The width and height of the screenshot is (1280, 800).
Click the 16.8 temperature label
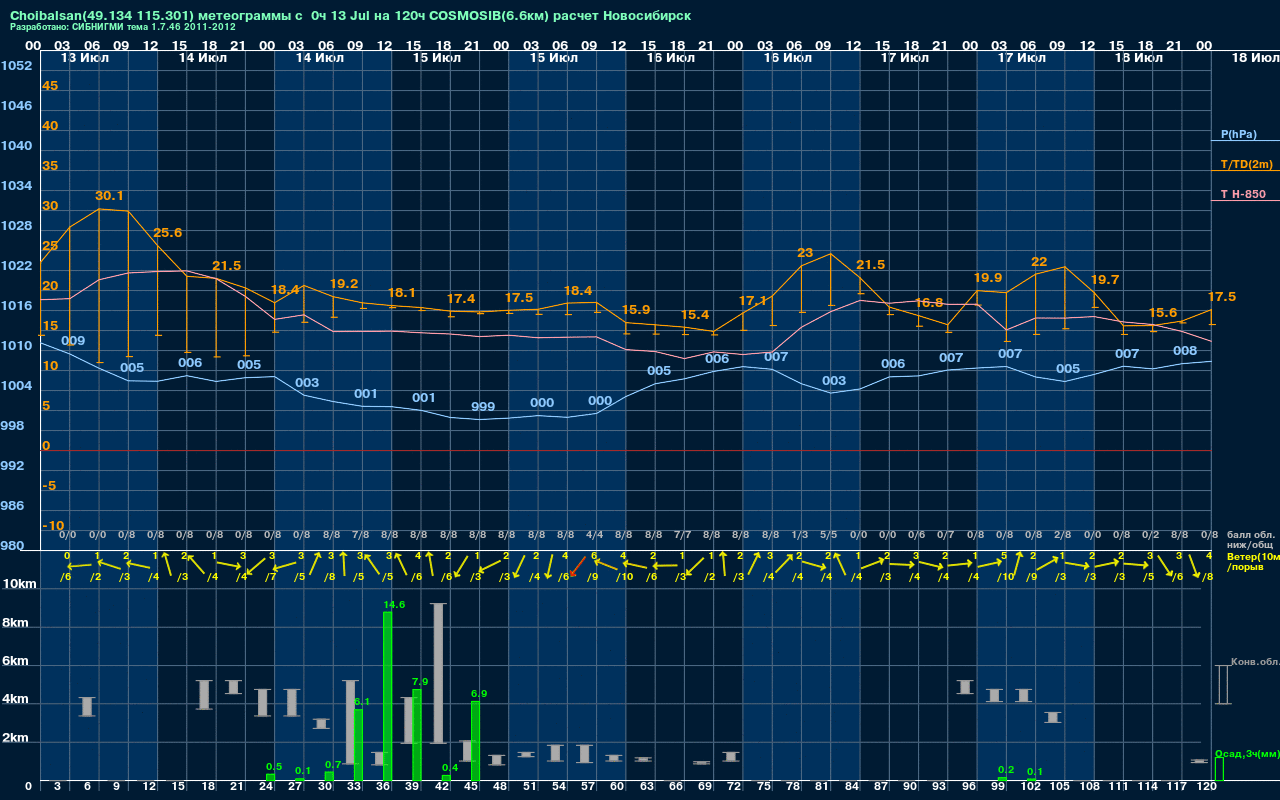click(x=929, y=302)
